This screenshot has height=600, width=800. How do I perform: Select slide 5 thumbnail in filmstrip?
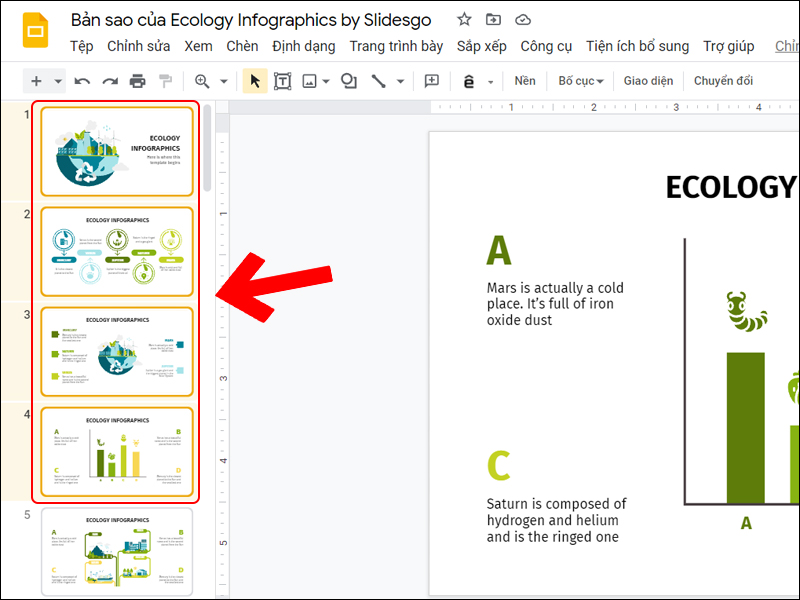(x=117, y=553)
